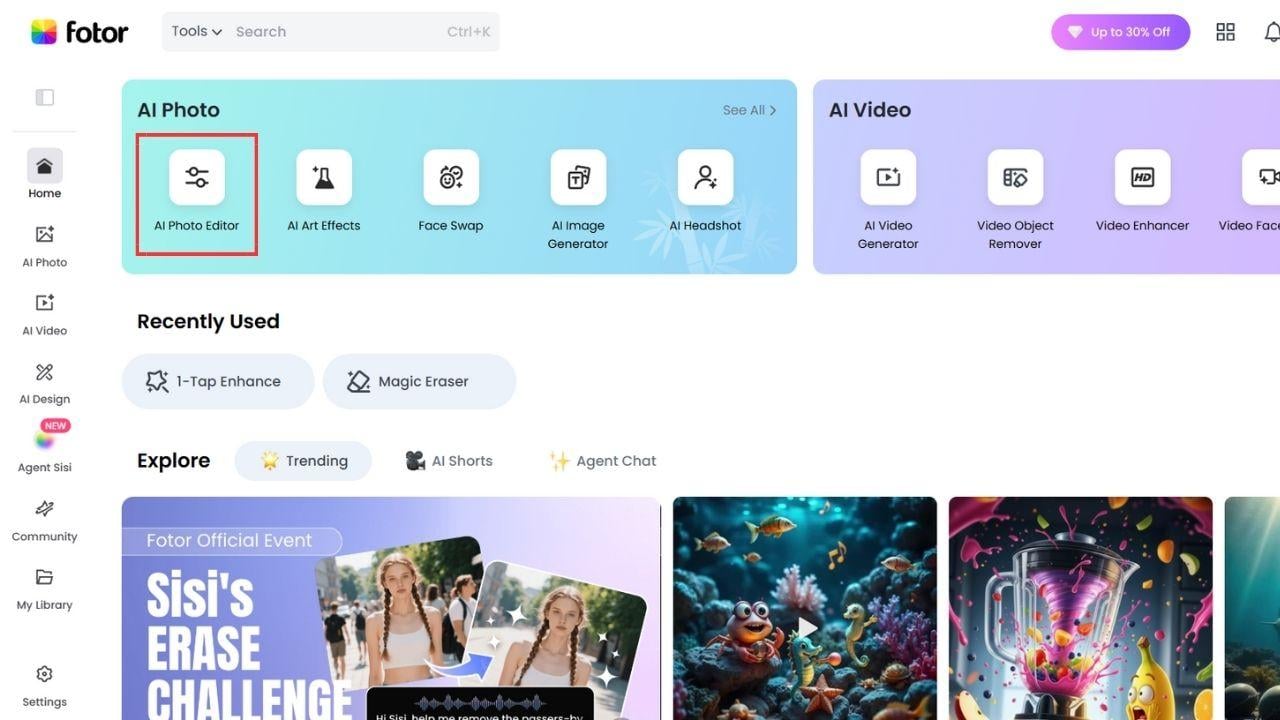The width and height of the screenshot is (1280, 720).
Task: Open the AI Photo Editor tool
Action: [197, 193]
